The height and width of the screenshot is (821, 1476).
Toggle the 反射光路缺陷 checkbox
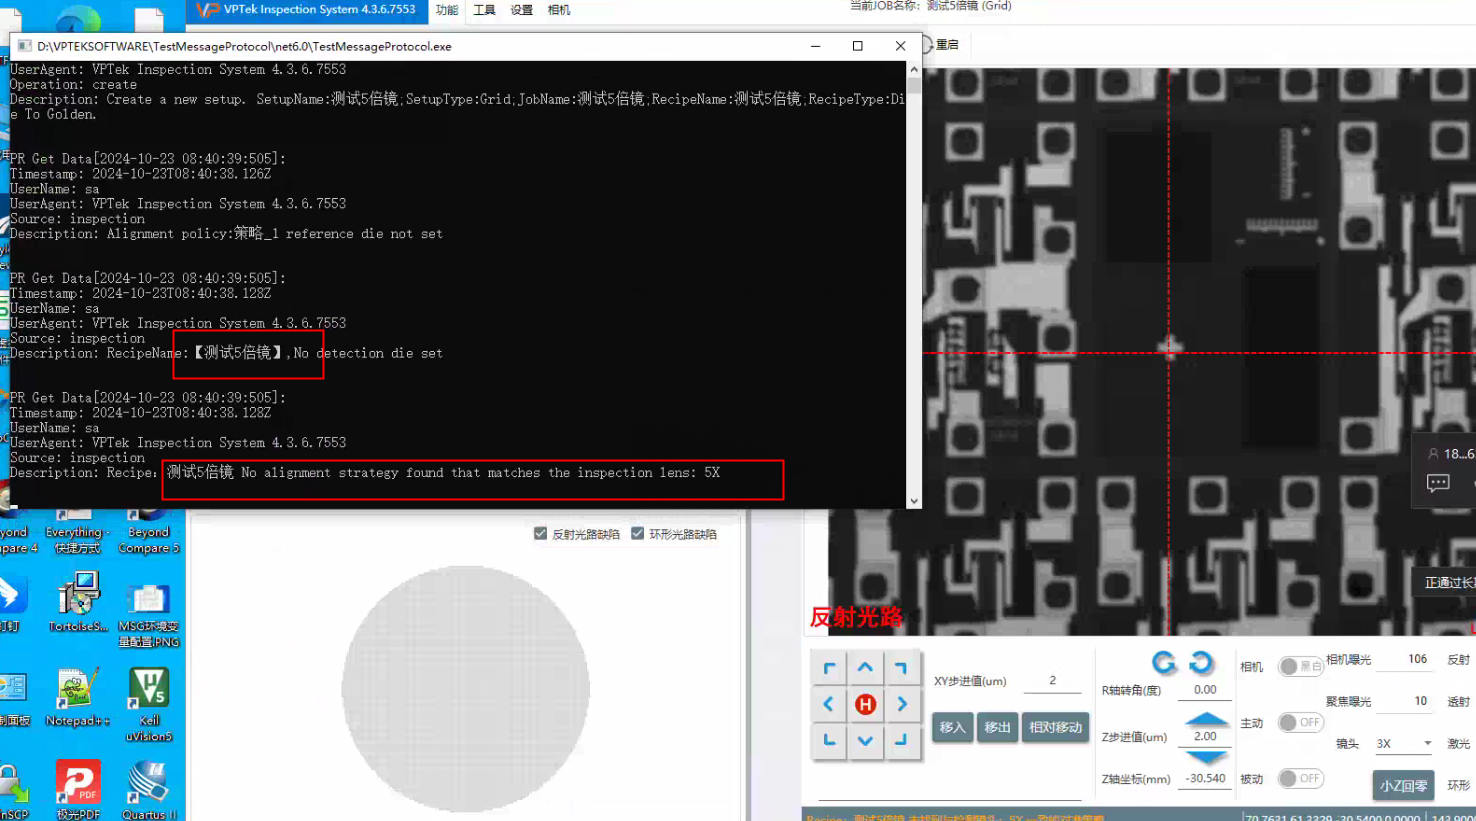click(541, 534)
